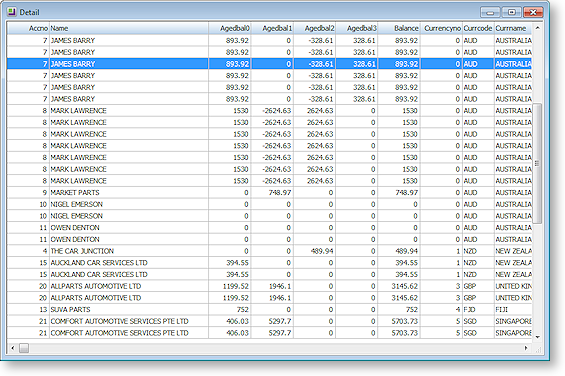The image size is (565, 376).
Task: Click the Agedbal3 column header
Action: point(356,28)
